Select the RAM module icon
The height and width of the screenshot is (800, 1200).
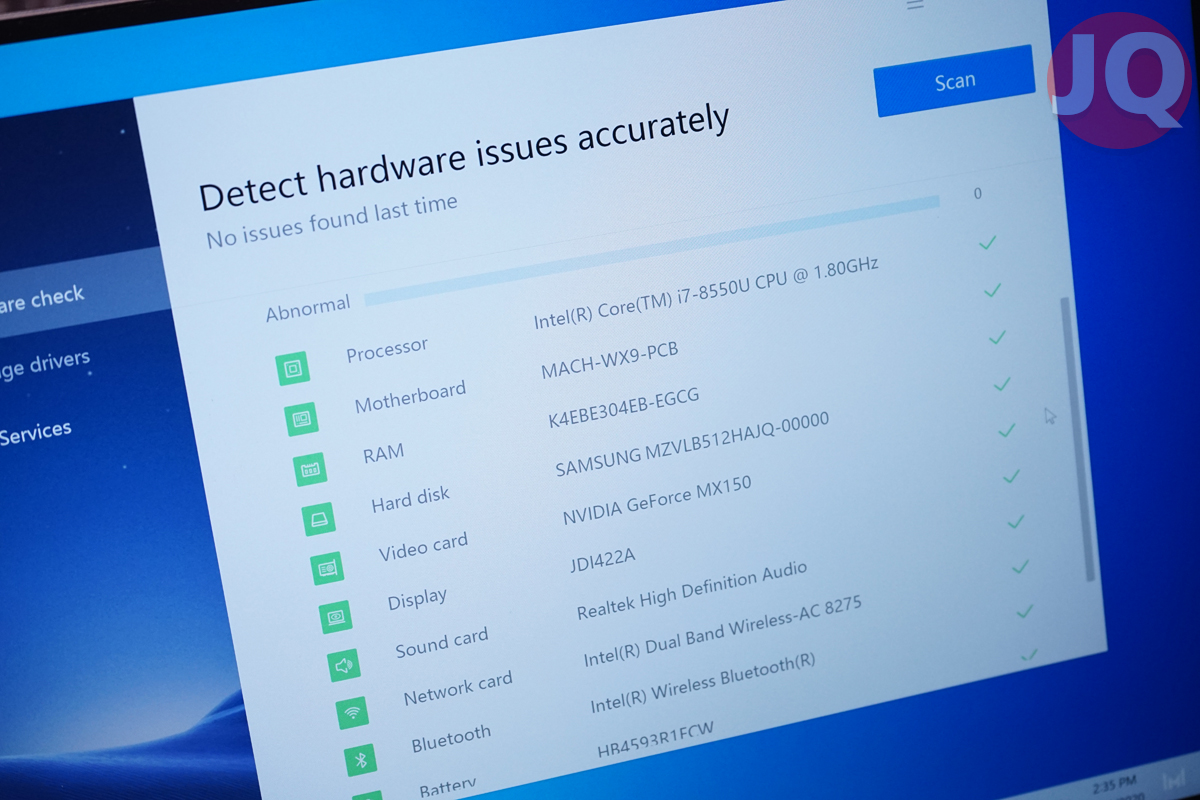pyautogui.click(x=310, y=468)
